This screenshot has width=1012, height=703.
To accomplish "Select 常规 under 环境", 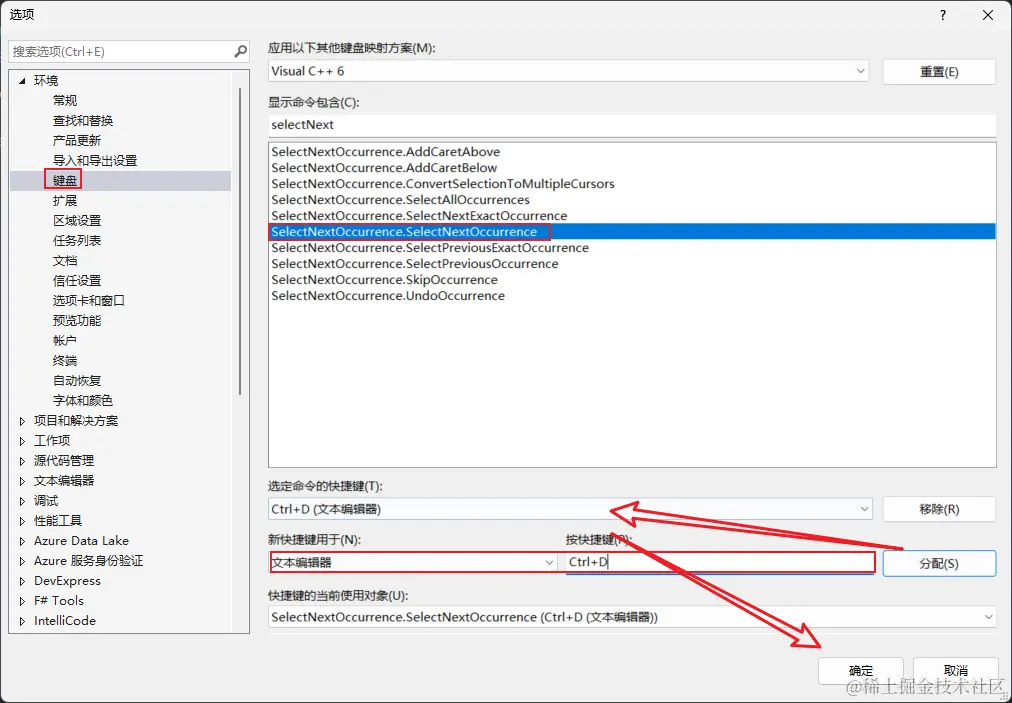I will (65, 101).
